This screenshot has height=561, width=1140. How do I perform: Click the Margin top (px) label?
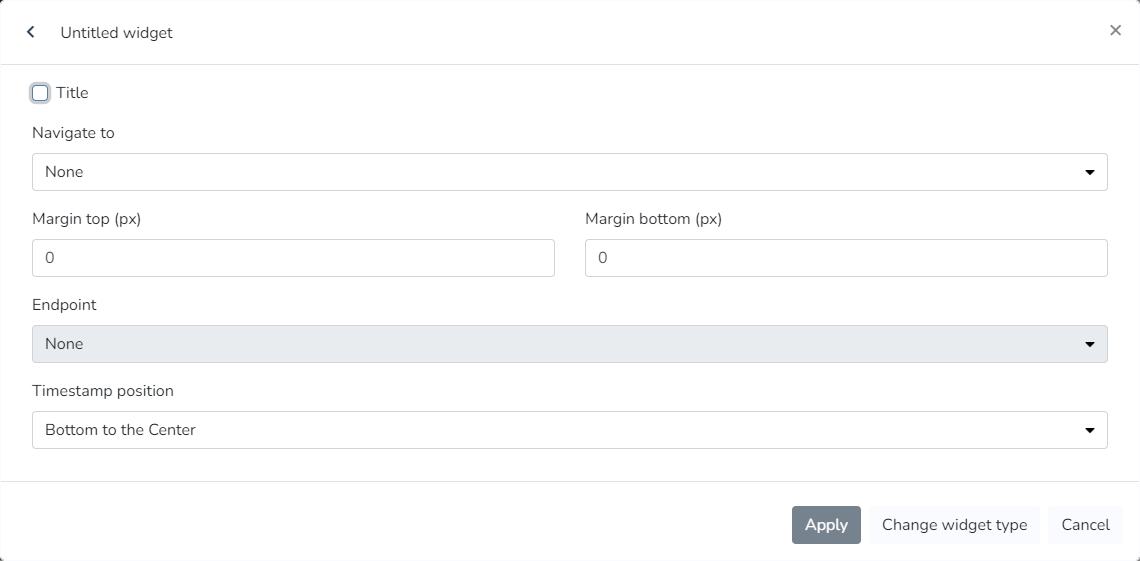(86, 219)
